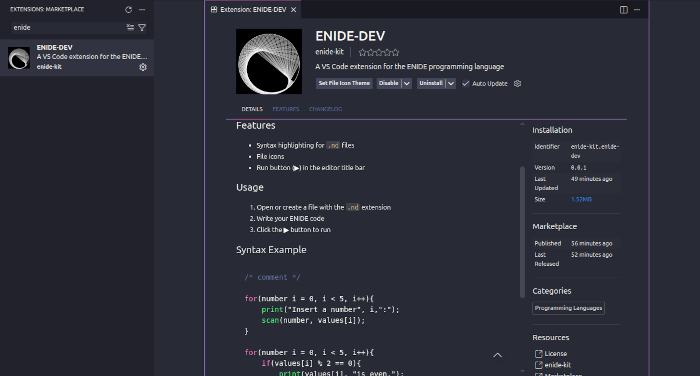Activate the Extension: ENIDE-DEV editor tab
The width and height of the screenshot is (700, 376).
(253, 9)
